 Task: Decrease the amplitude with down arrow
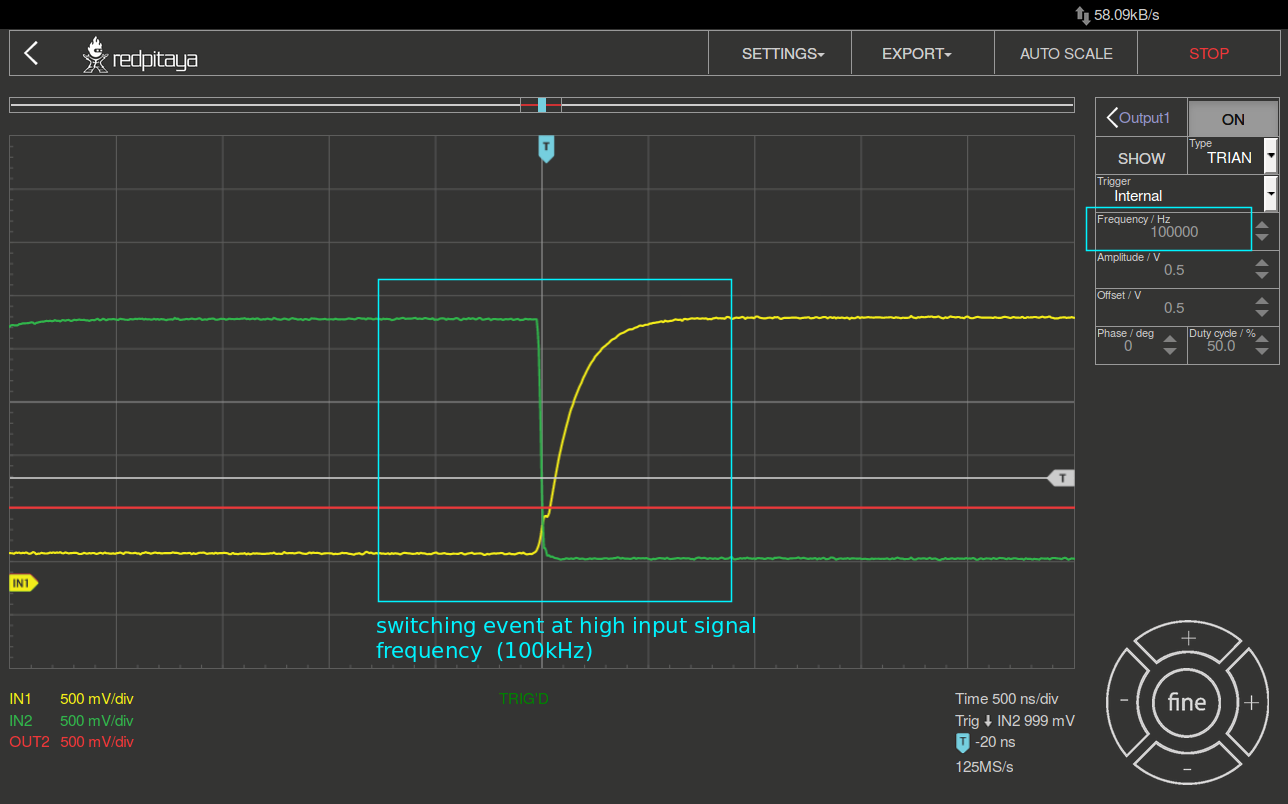tap(1262, 276)
